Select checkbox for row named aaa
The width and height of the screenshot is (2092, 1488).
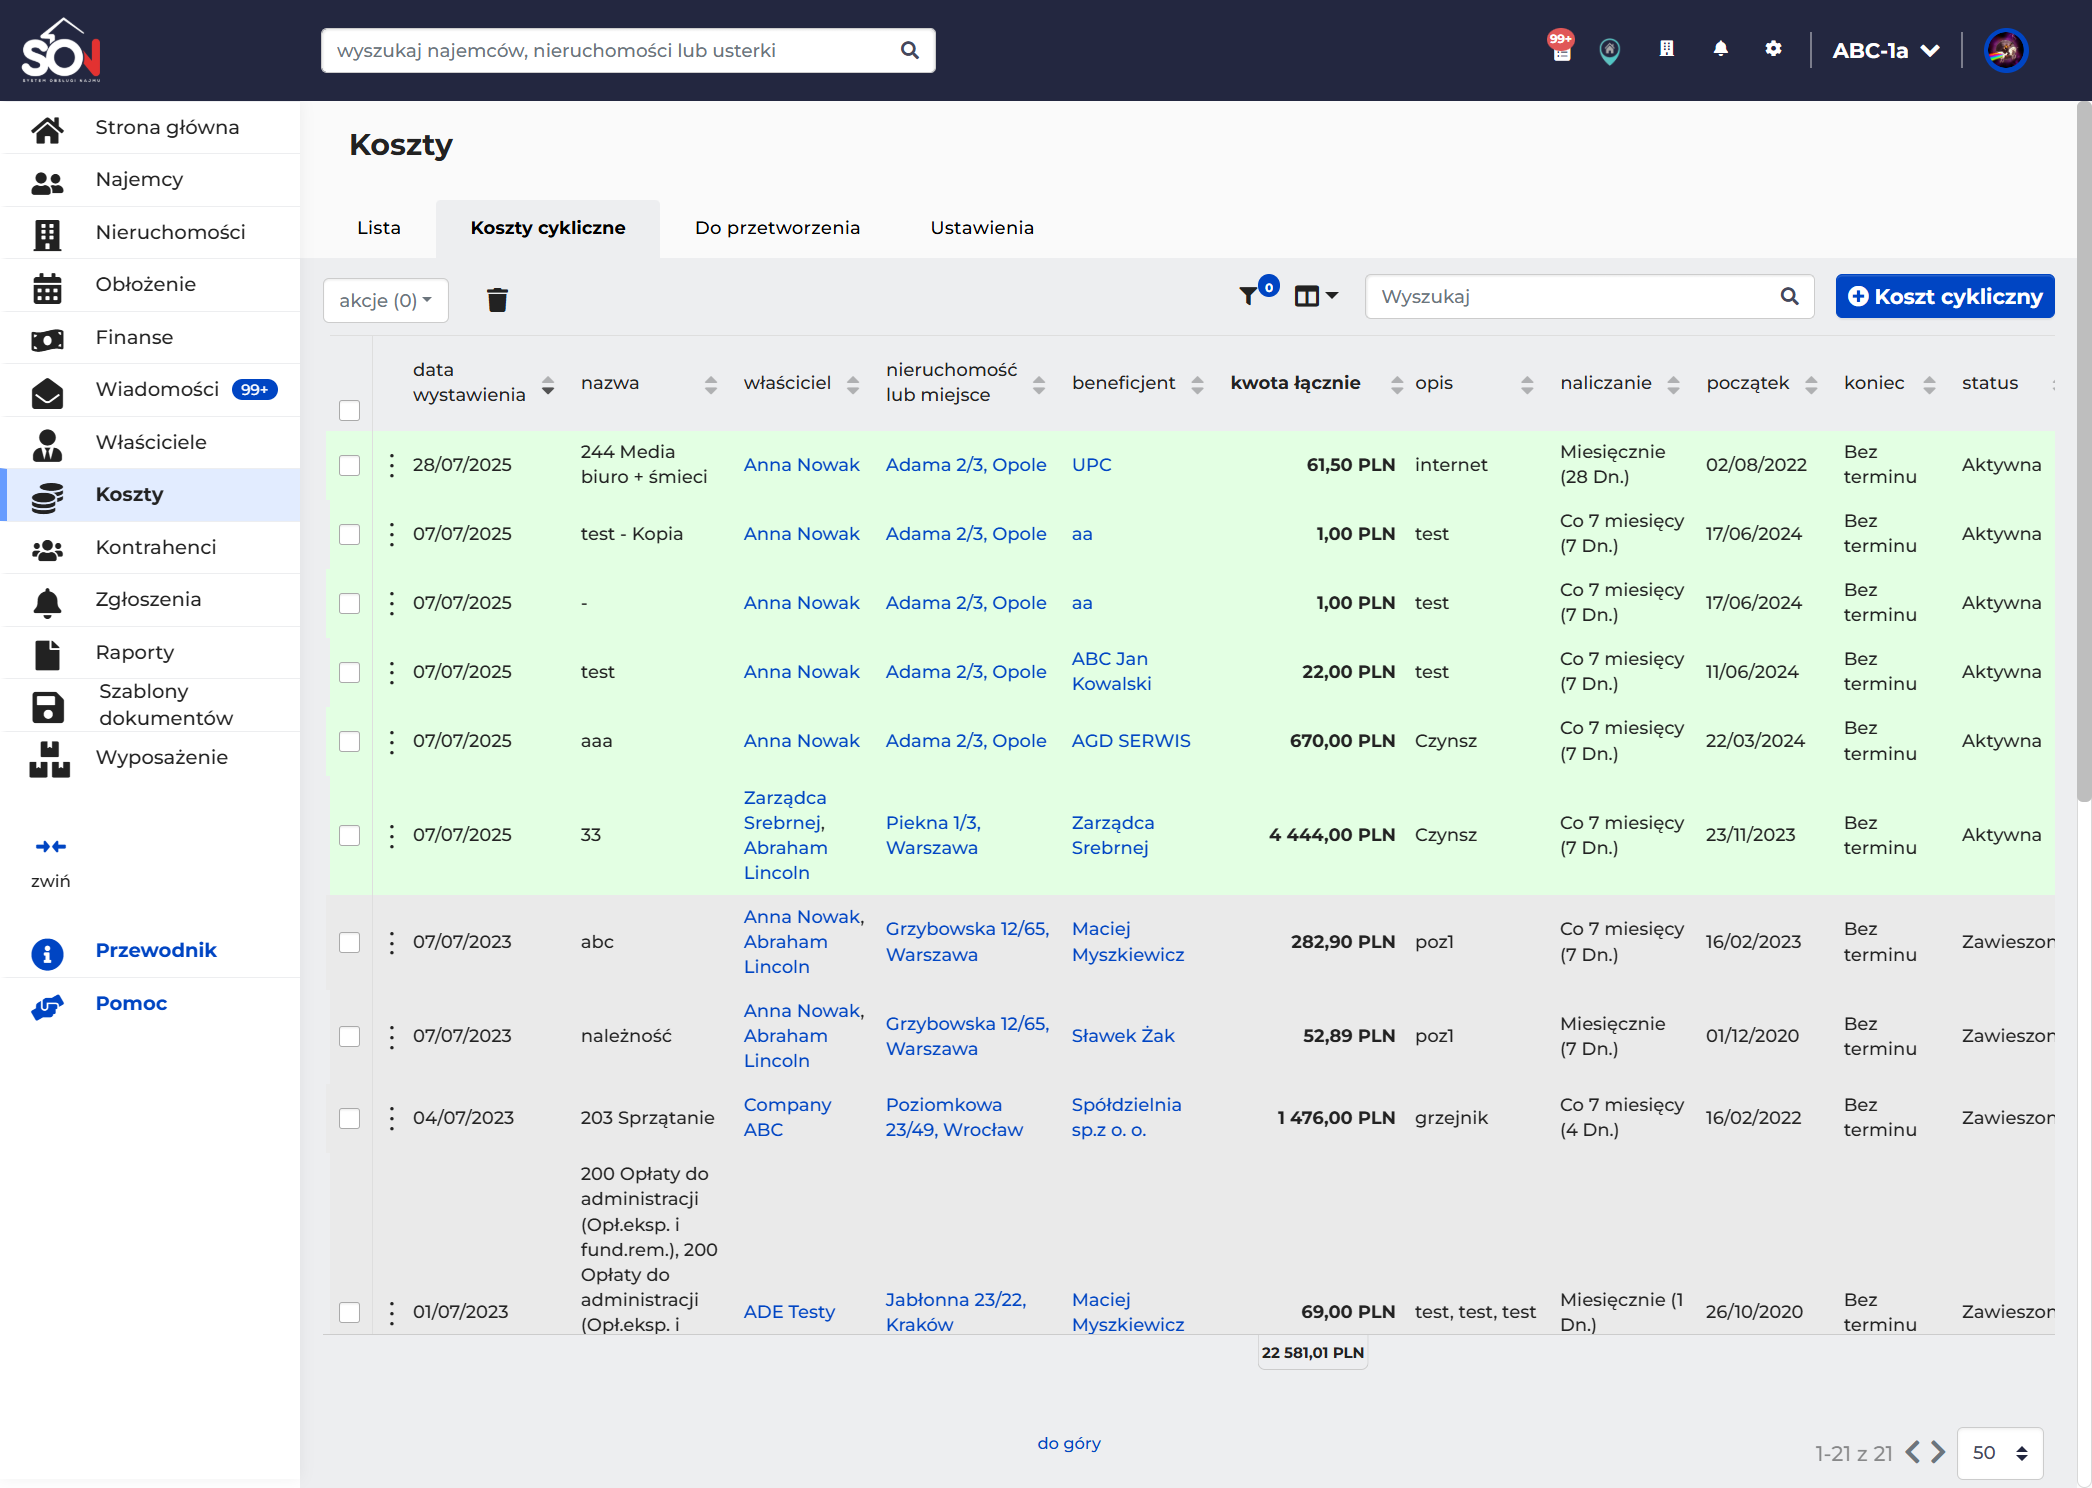click(349, 741)
